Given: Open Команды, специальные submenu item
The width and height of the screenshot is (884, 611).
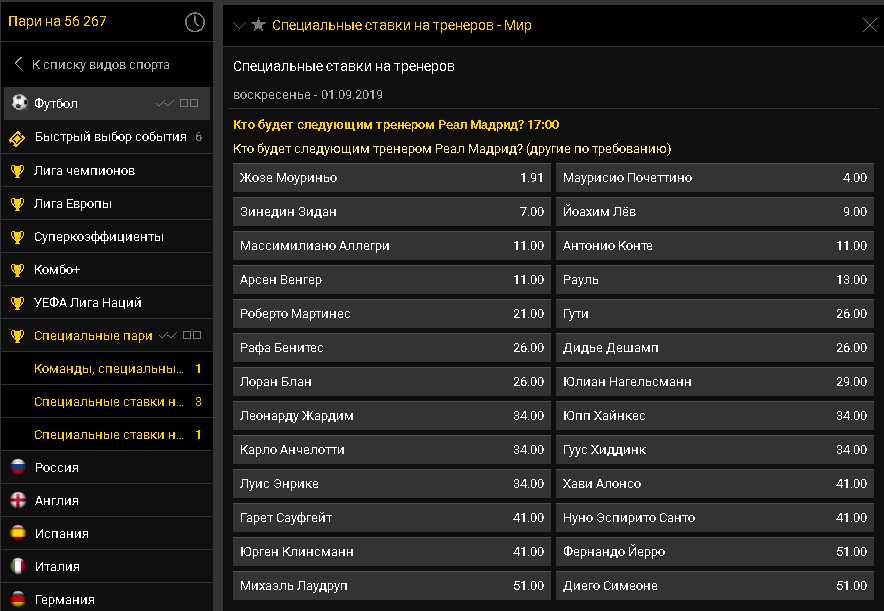Looking at the screenshot, I should [x=107, y=369].
